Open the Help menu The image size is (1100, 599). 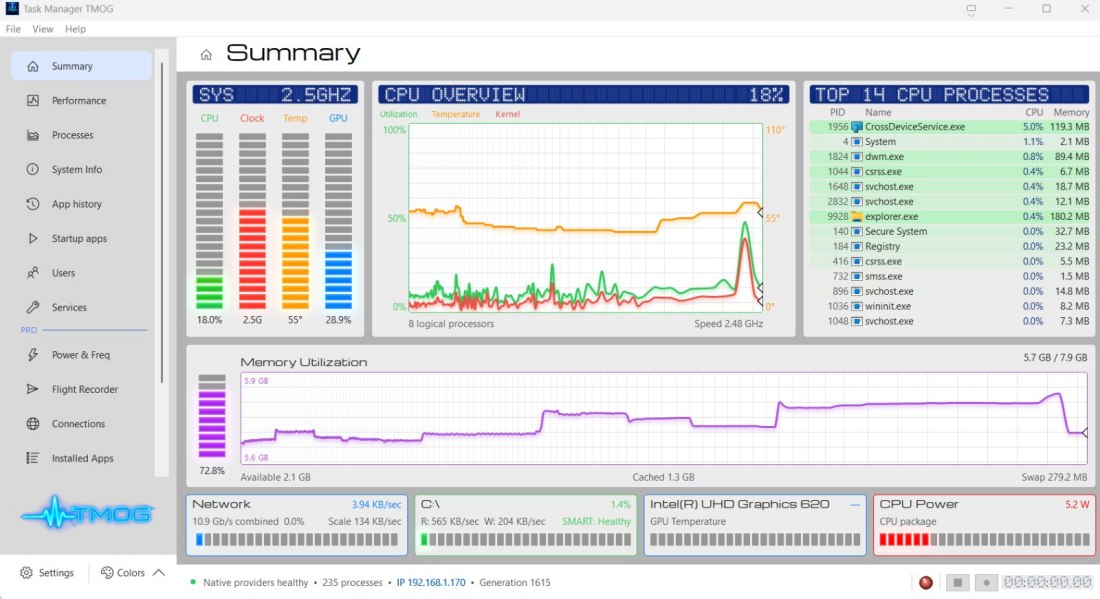coord(75,29)
